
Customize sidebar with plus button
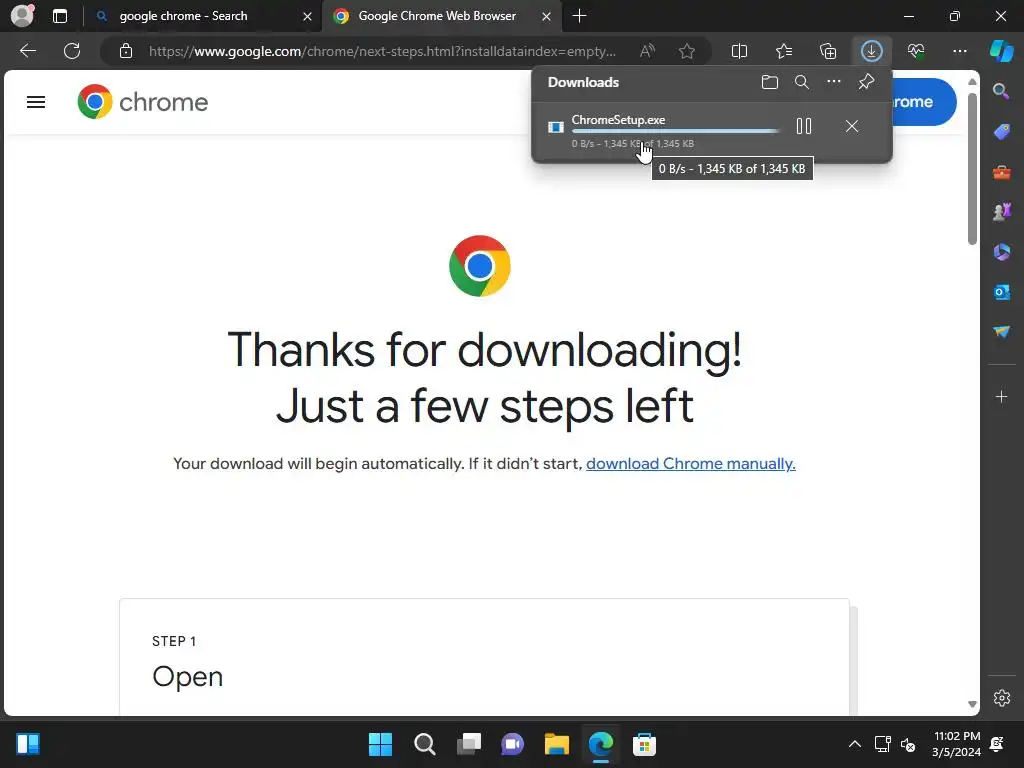(x=1002, y=397)
